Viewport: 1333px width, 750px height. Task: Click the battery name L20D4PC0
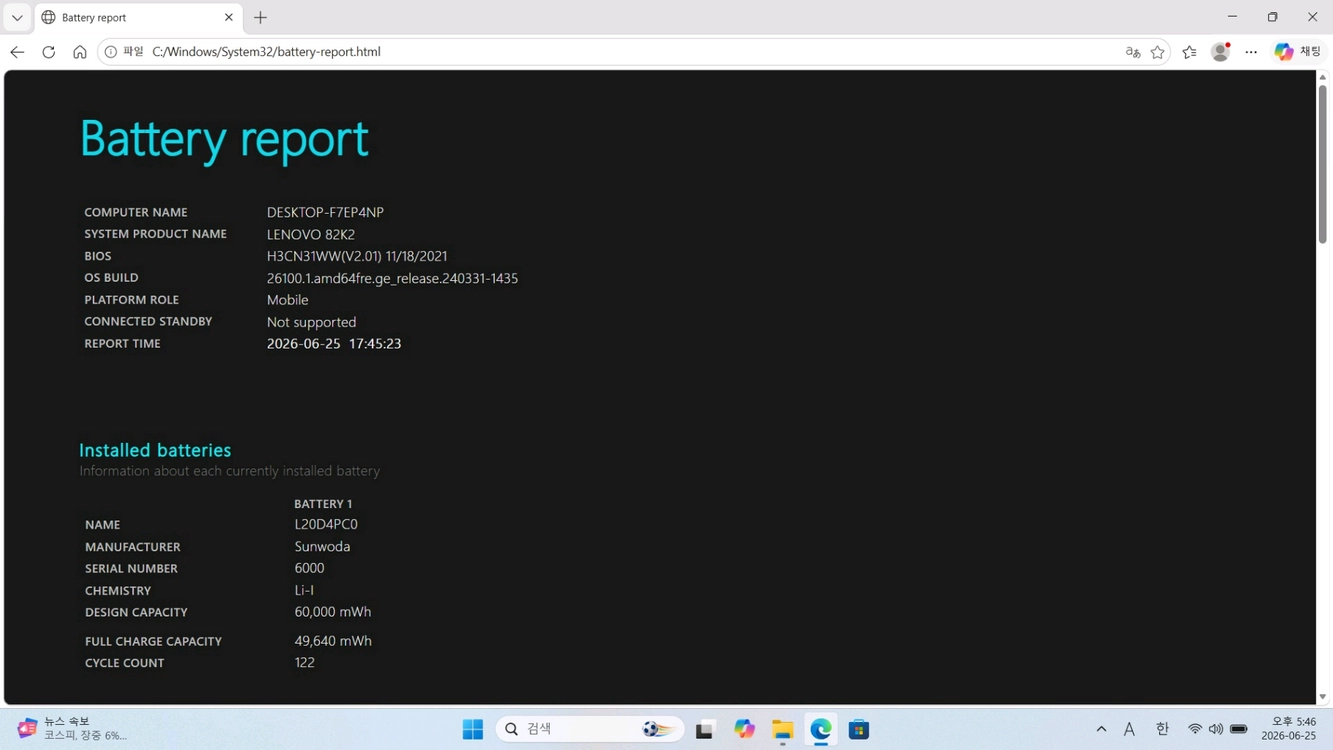(326, 524)
